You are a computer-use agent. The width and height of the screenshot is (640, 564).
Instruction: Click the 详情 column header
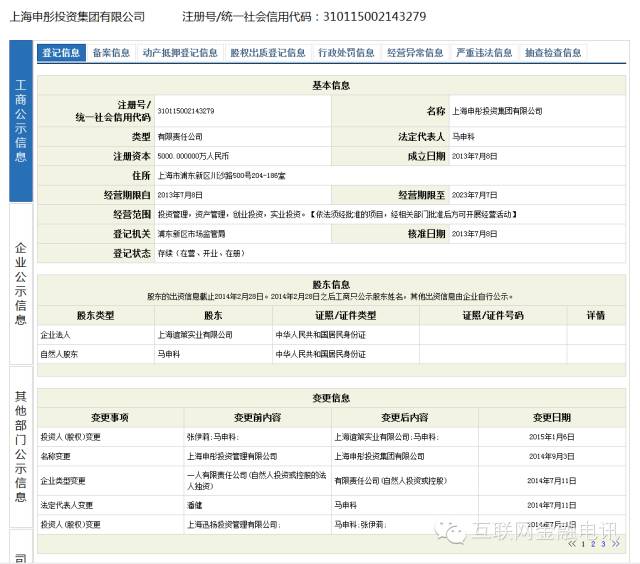tap(596, 315)
